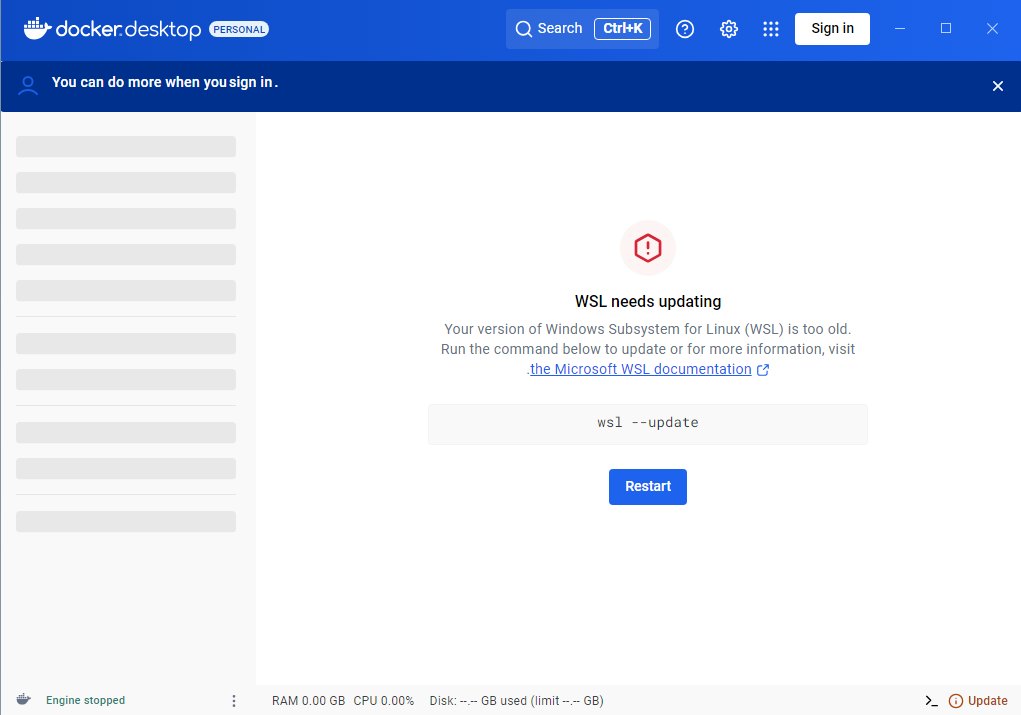Image resolution: width=1021 pixels, height=715 pixels.
Task: Open the terminal from status bar
Action: pos(931,701)
